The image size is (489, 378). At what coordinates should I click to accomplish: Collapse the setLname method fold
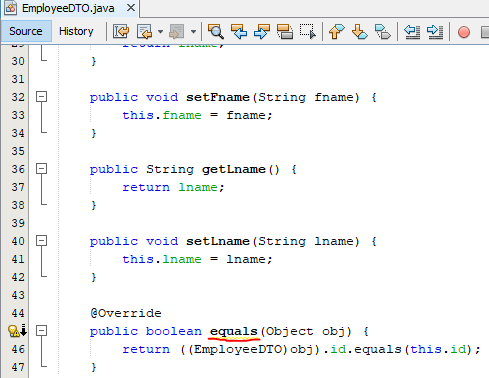pyautogui.click(x=41, y=241)
